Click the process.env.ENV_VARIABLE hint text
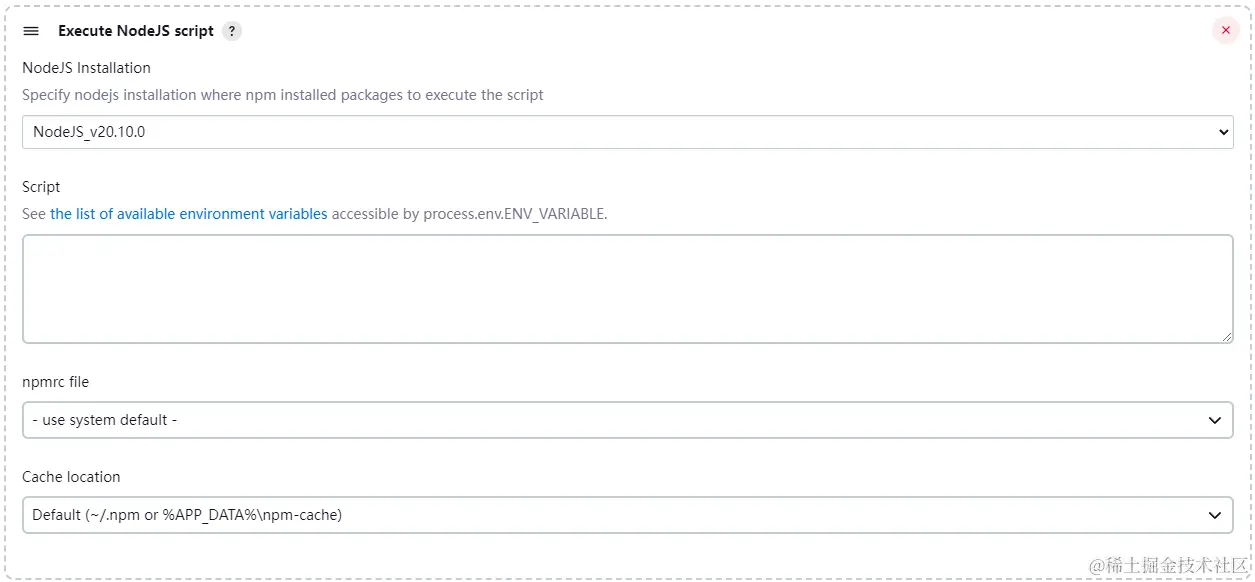Screen dimensions: 1255x582 pos(514,214)
